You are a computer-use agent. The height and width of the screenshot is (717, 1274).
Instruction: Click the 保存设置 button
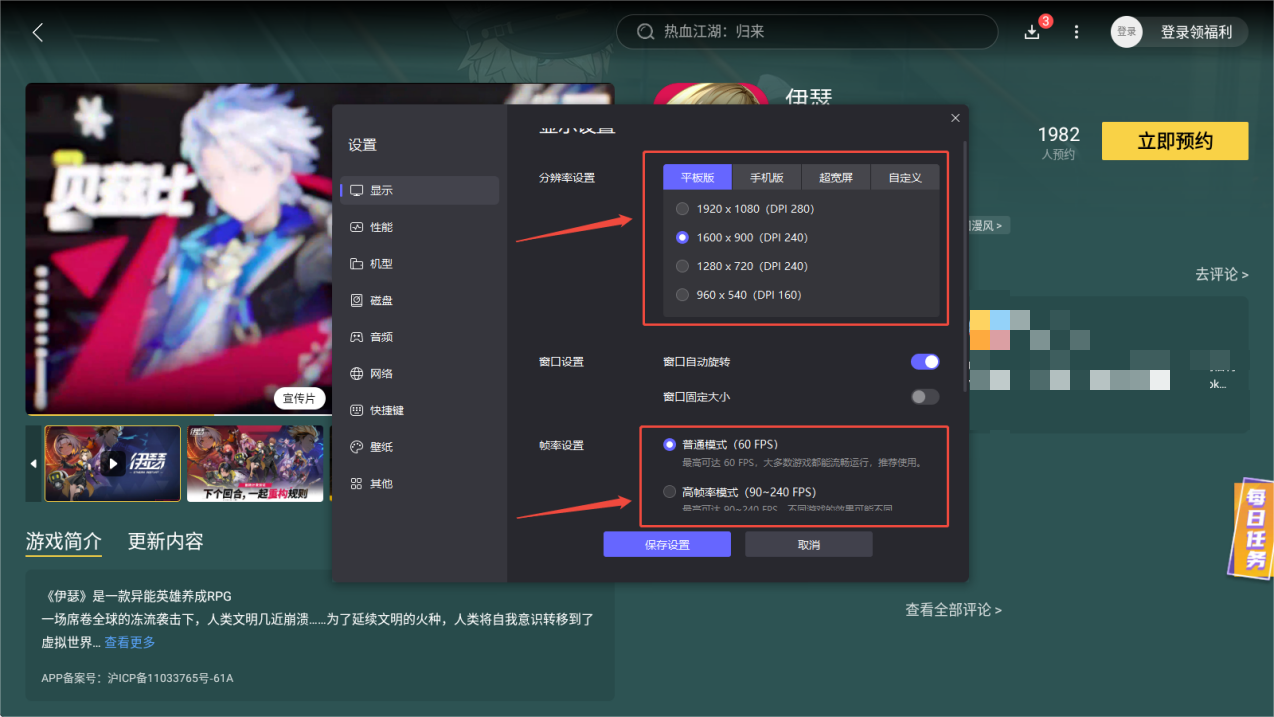click(x=667, y=545)
